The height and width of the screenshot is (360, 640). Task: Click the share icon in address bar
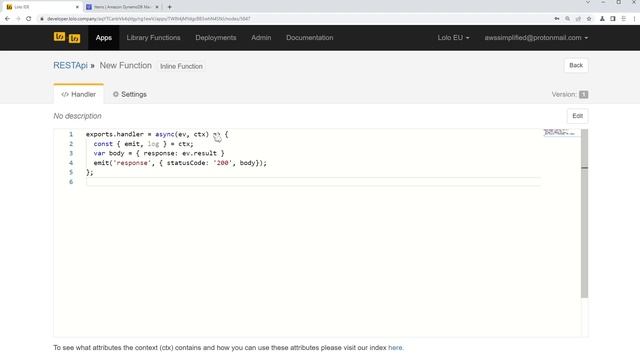click(578, 19)
